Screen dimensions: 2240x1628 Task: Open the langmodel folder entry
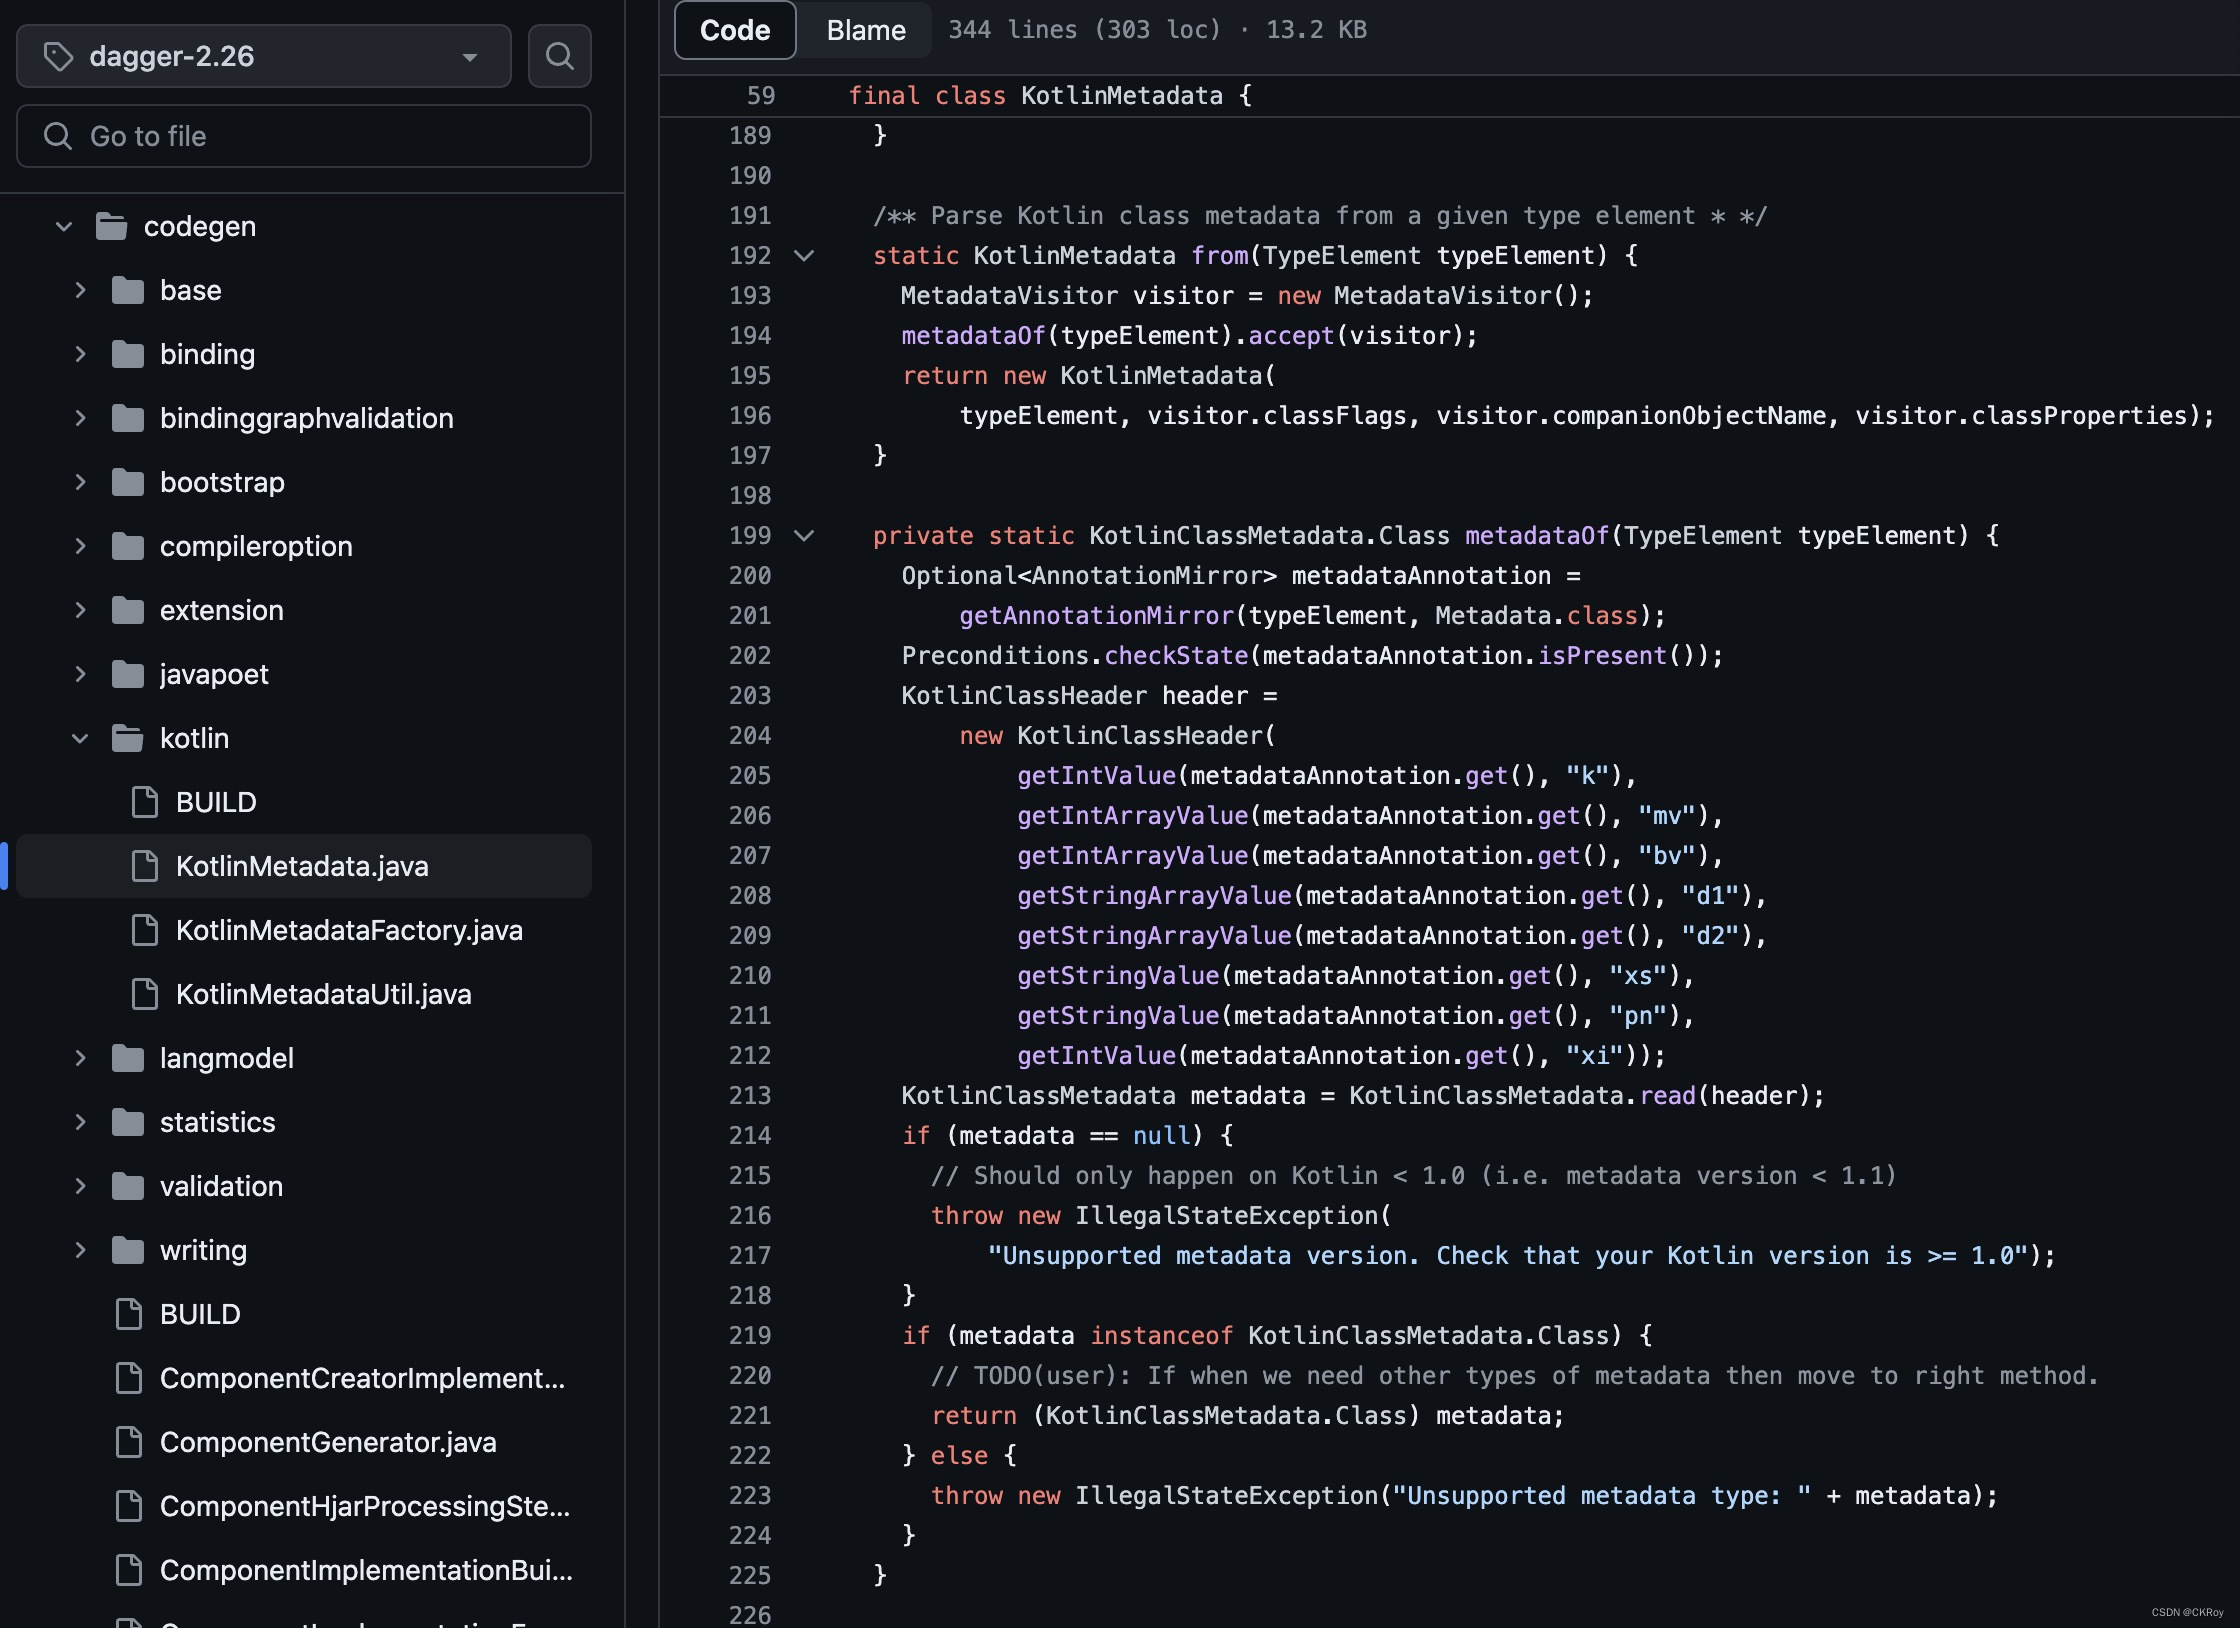pyautogui.click(x=227, y=1058)
